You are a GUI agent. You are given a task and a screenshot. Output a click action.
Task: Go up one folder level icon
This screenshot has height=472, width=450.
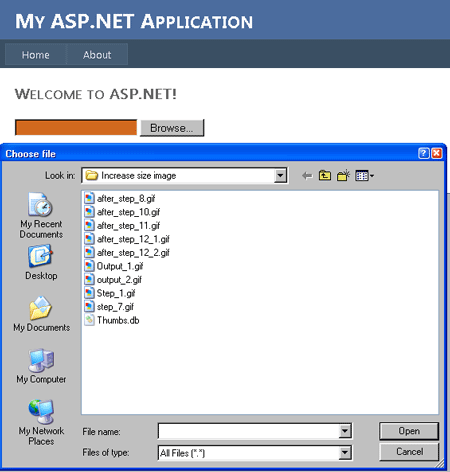click(x=325, y=175)
